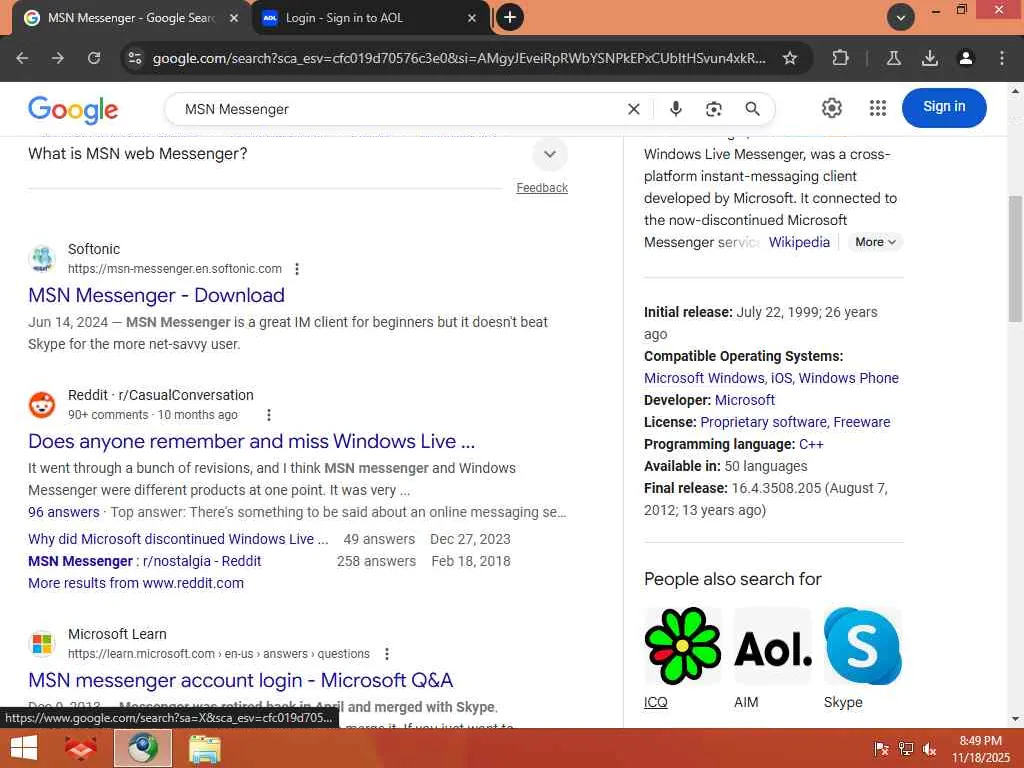Submit search with magnifier icon
1024x768 pixels.
click(x=752, y=109)
